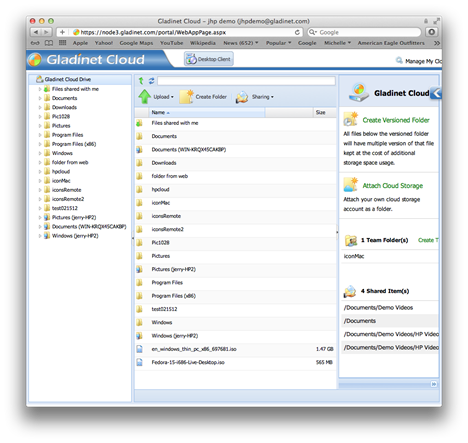
Task: Click the en_windows iso file icon
Action: [x=139, y=349]
